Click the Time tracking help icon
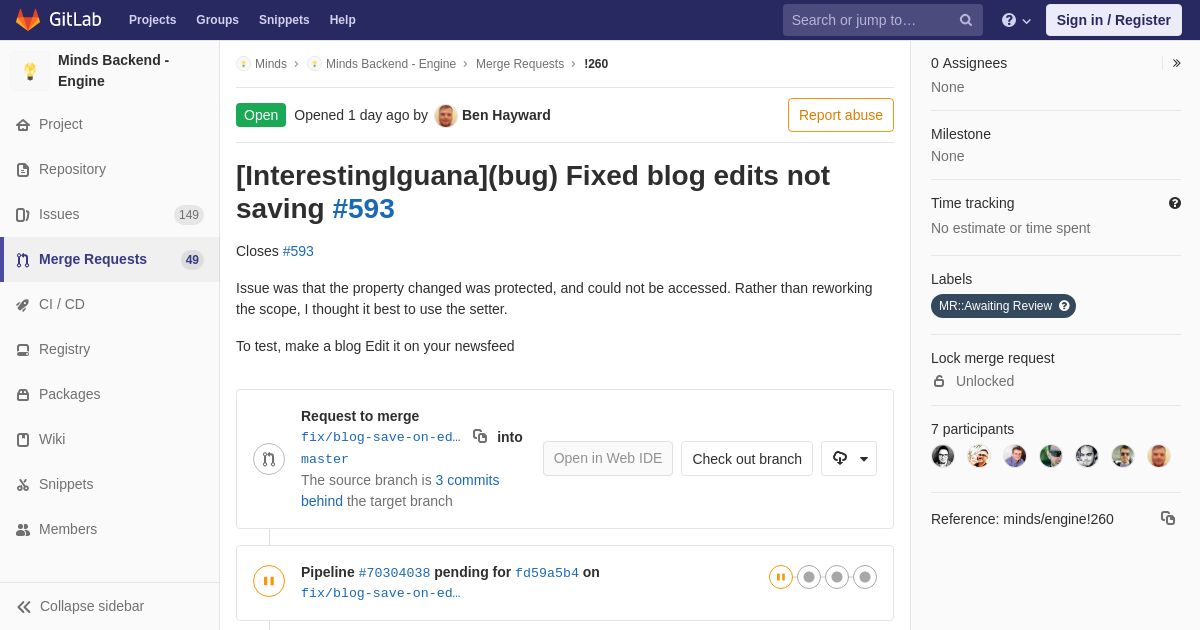 [1175, 203]
